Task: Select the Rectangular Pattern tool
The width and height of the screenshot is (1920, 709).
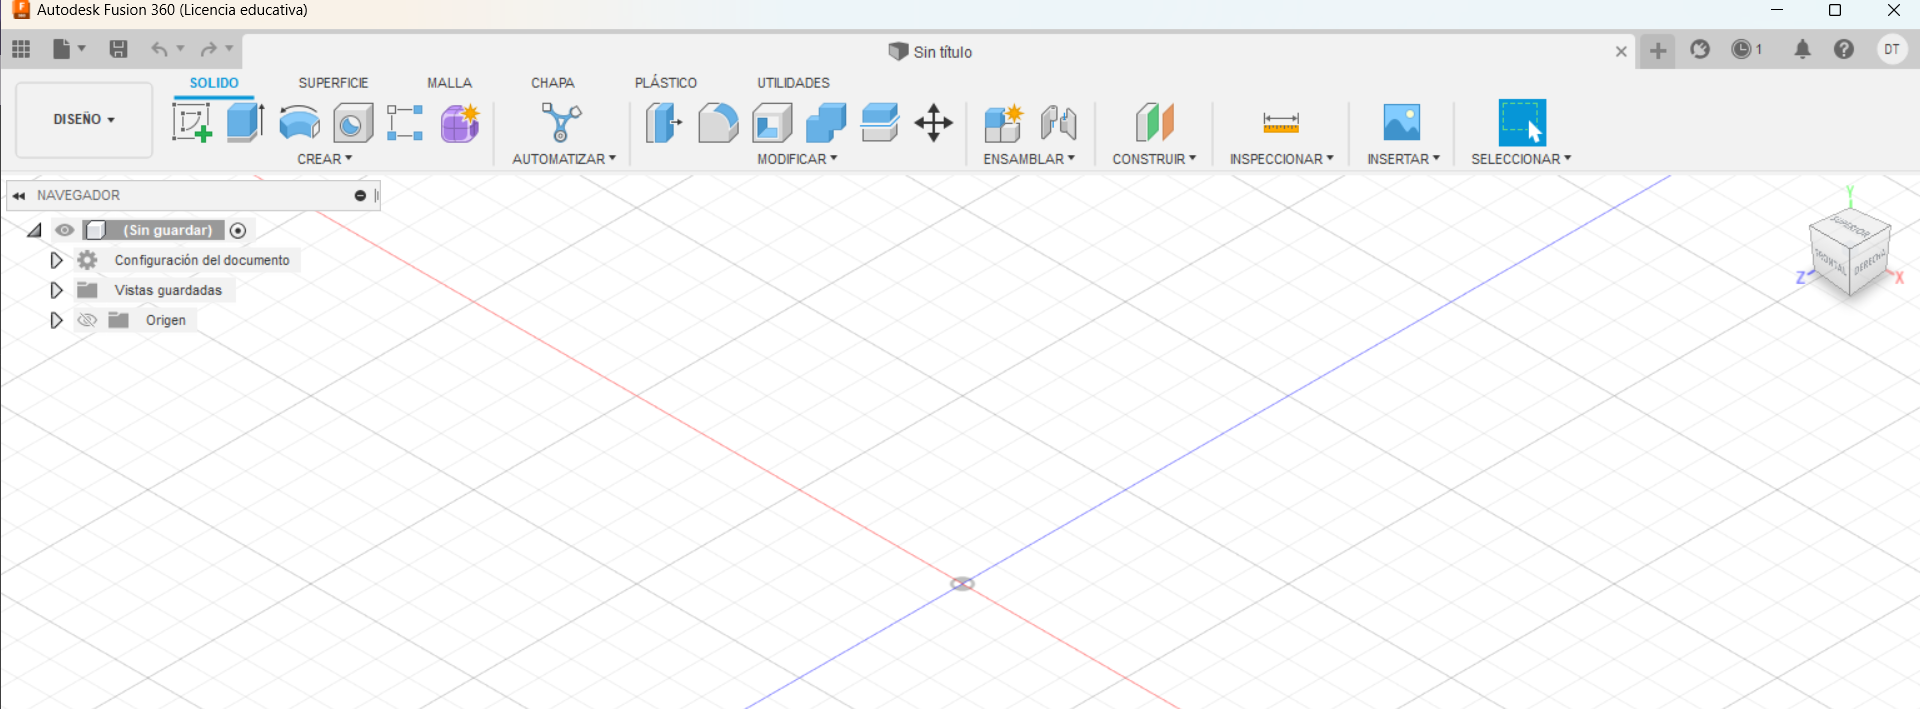Action: pos(405,123)
